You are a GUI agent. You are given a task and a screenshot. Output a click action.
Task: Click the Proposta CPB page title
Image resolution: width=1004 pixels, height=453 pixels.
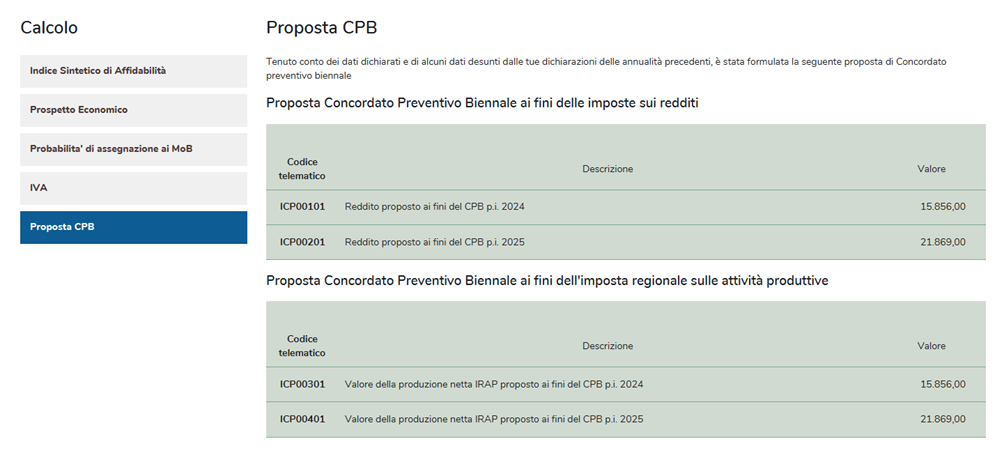coord(321,28)
